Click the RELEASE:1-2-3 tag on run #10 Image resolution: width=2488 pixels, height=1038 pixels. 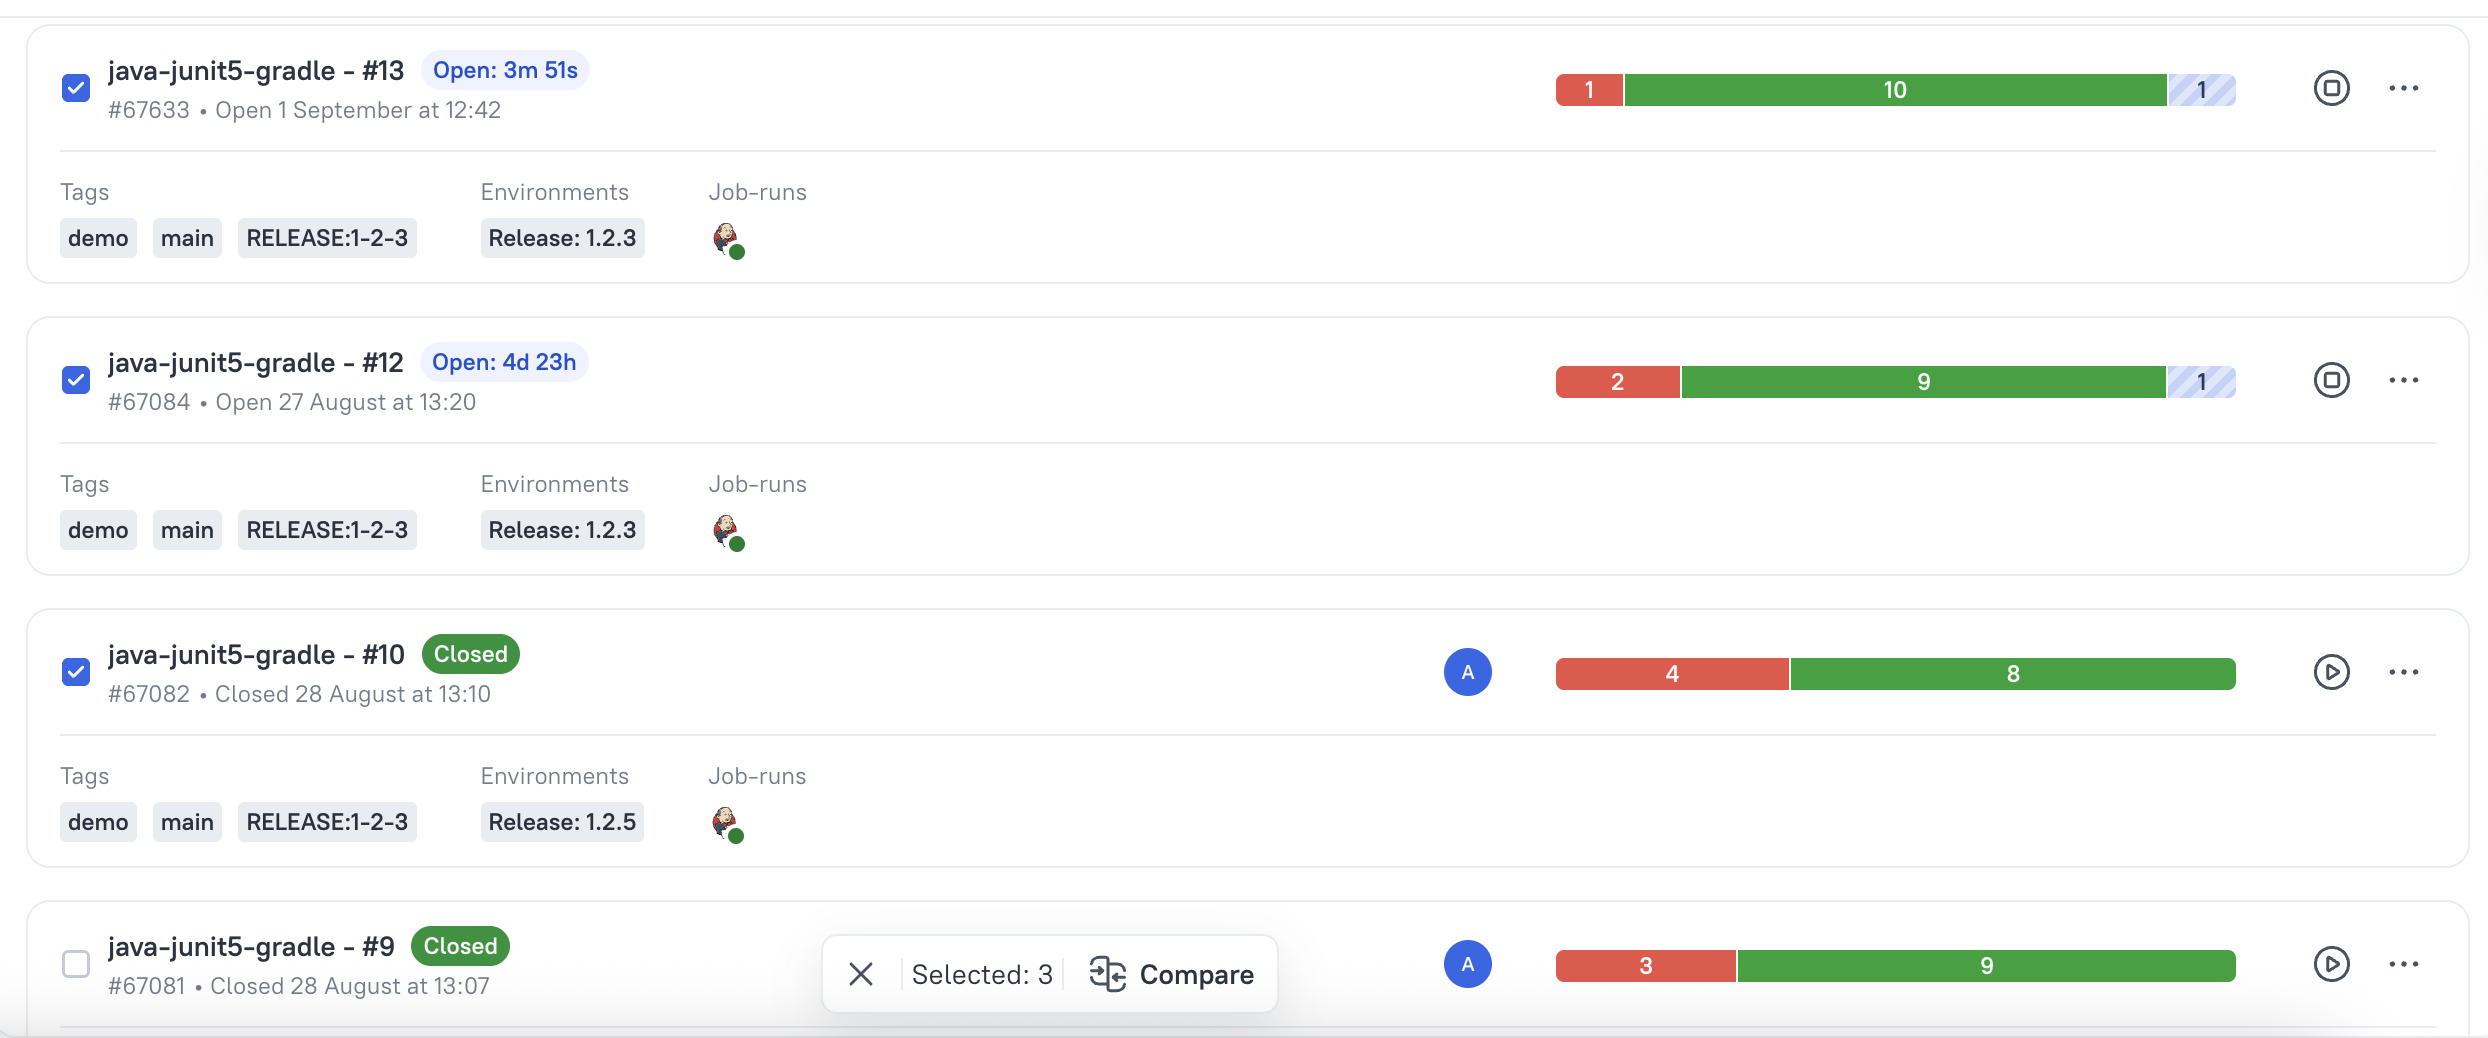(326, 822)
